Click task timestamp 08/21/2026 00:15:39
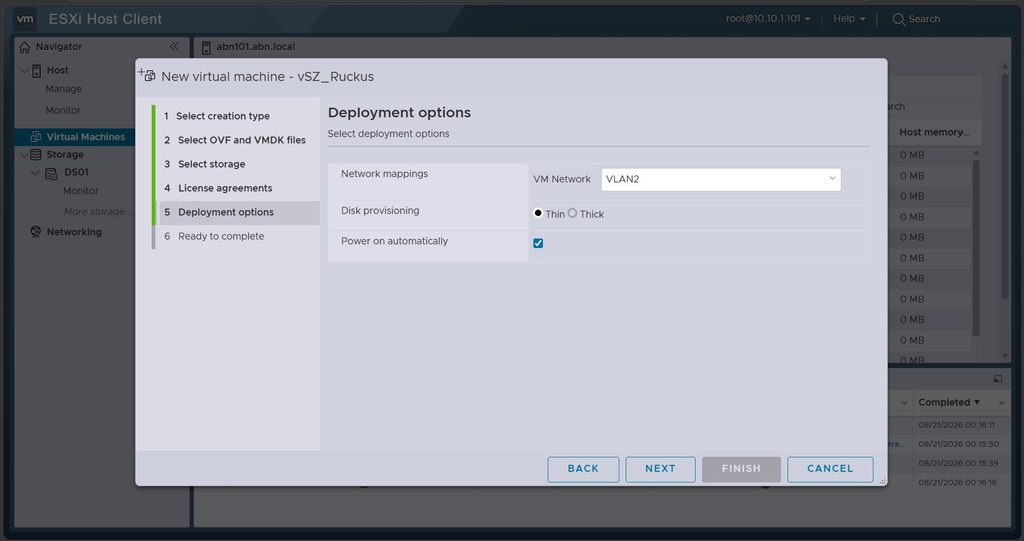The width and height of the screenshot is (1024, 541). tap(958, 463)
